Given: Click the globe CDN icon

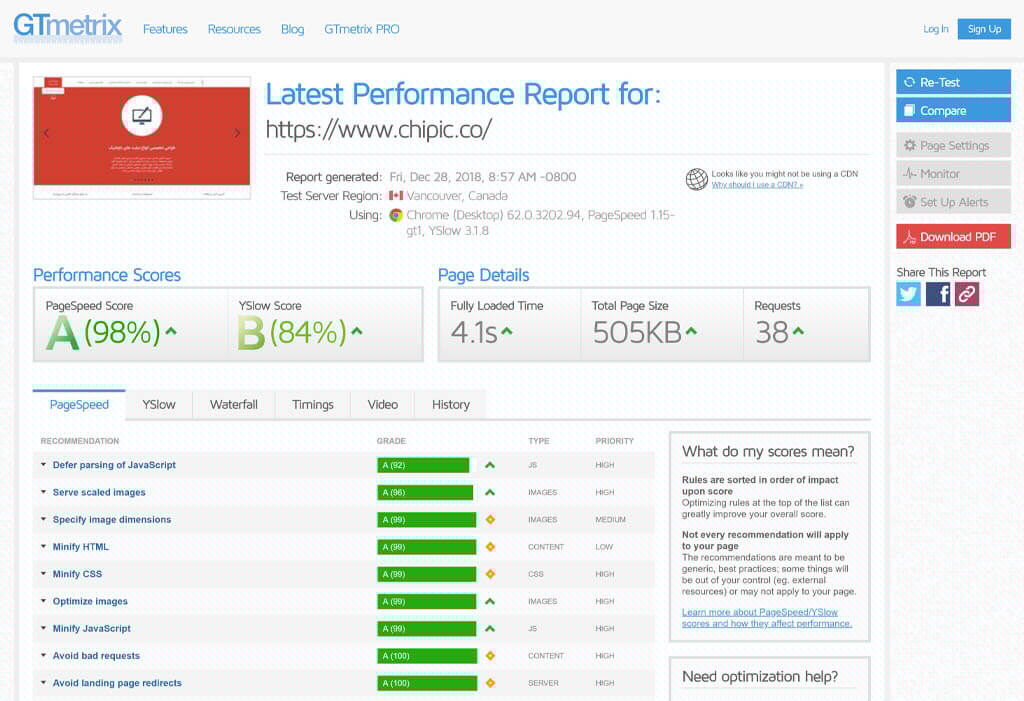Looking at the screenshot, I should tap(696, 178).
